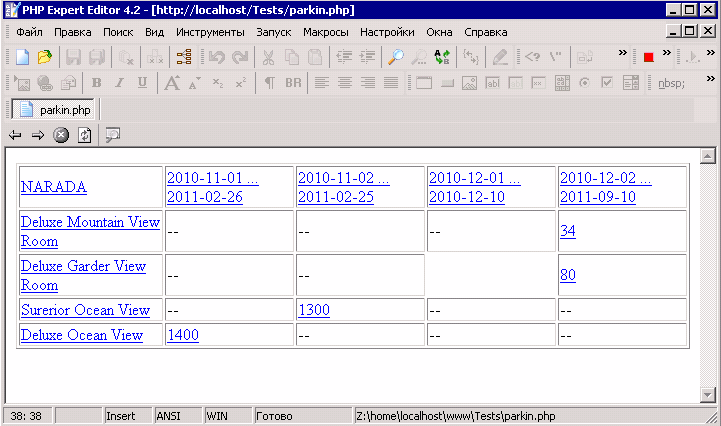Click the 1400 price link
721x426 pixels.
(183, 335)
